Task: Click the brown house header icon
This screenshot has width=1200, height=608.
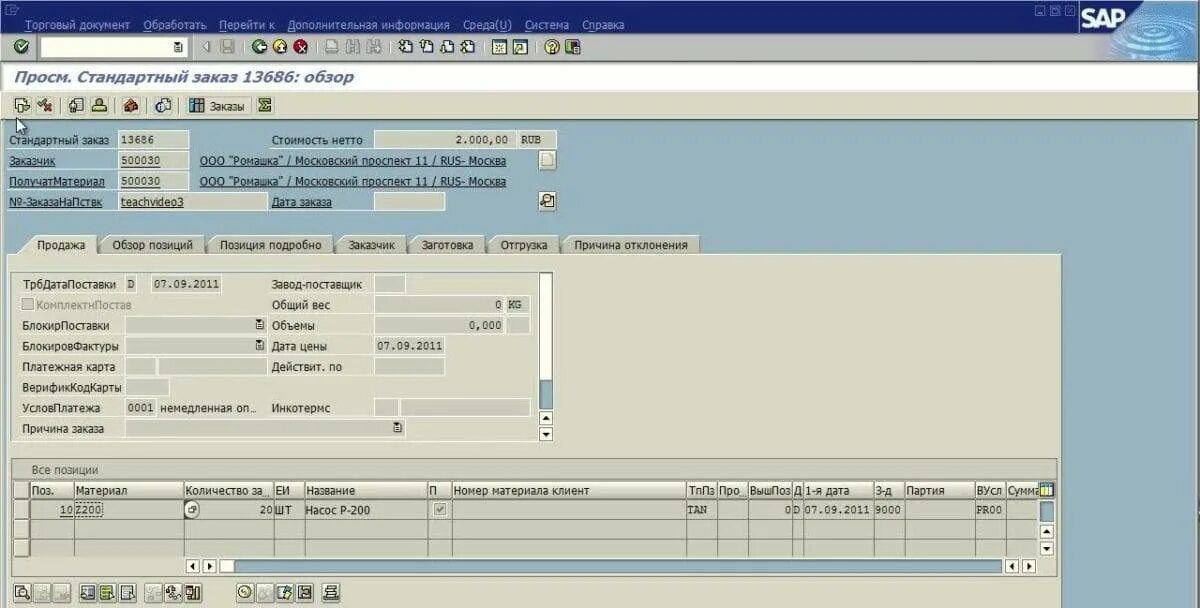Action: pos(131,105)
